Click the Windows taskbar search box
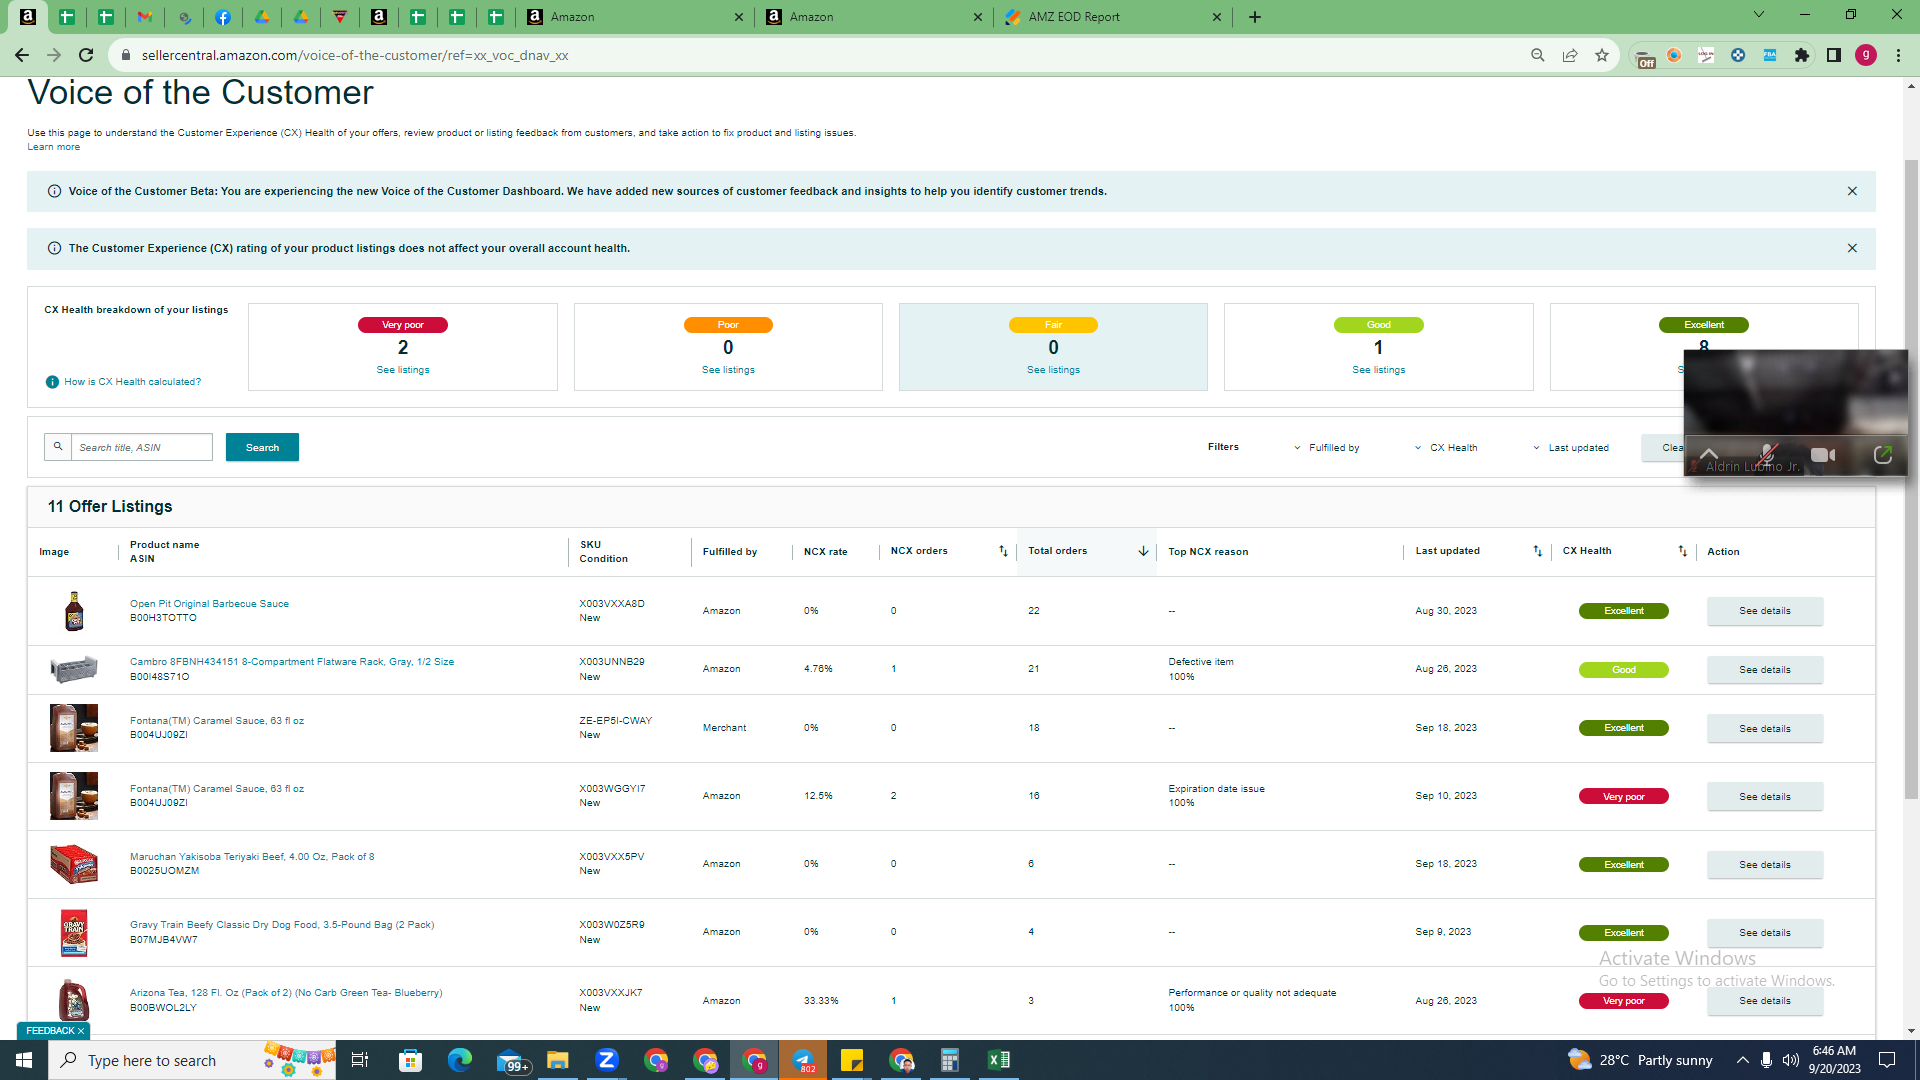This screenshot has height=1080, width=1920. 192,1060
